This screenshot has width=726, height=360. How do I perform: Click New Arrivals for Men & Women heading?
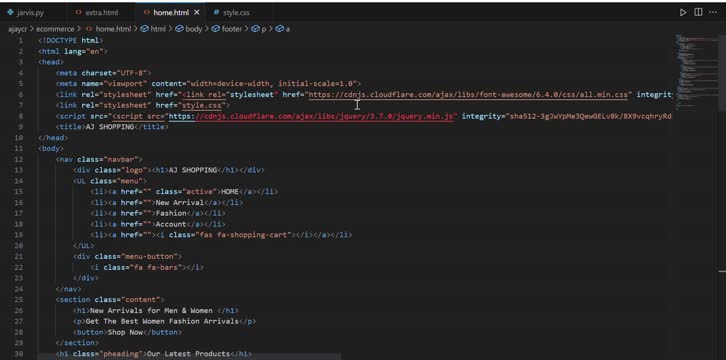point(151,310)
